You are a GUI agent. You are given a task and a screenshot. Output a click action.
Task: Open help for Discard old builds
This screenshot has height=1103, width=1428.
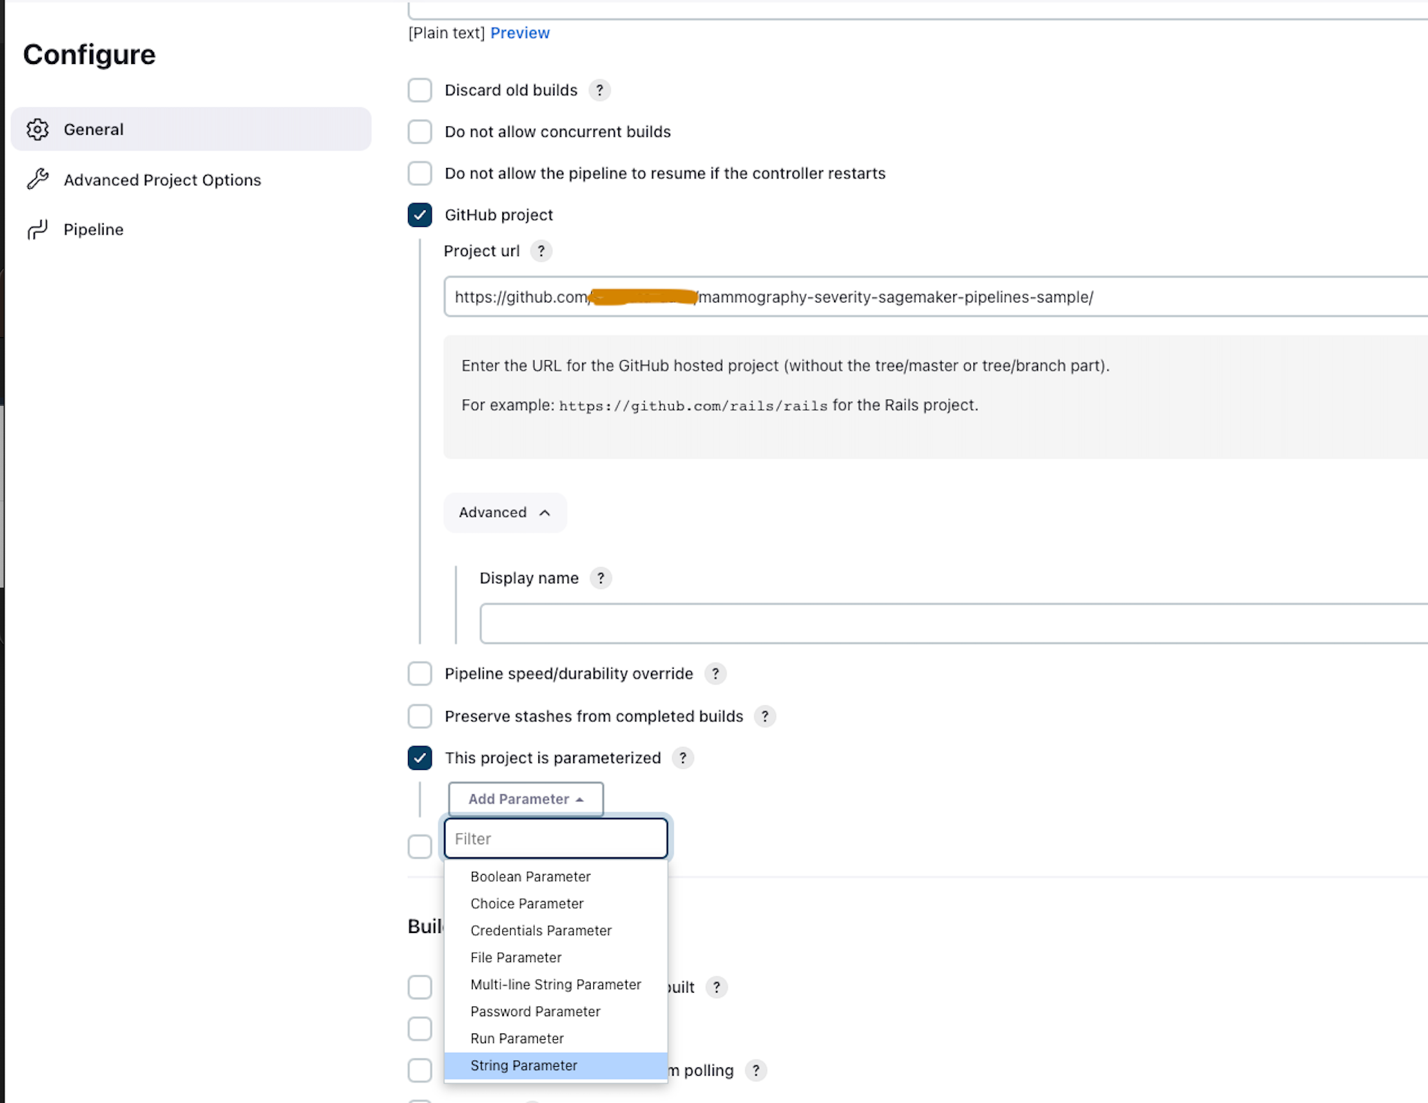599,90
